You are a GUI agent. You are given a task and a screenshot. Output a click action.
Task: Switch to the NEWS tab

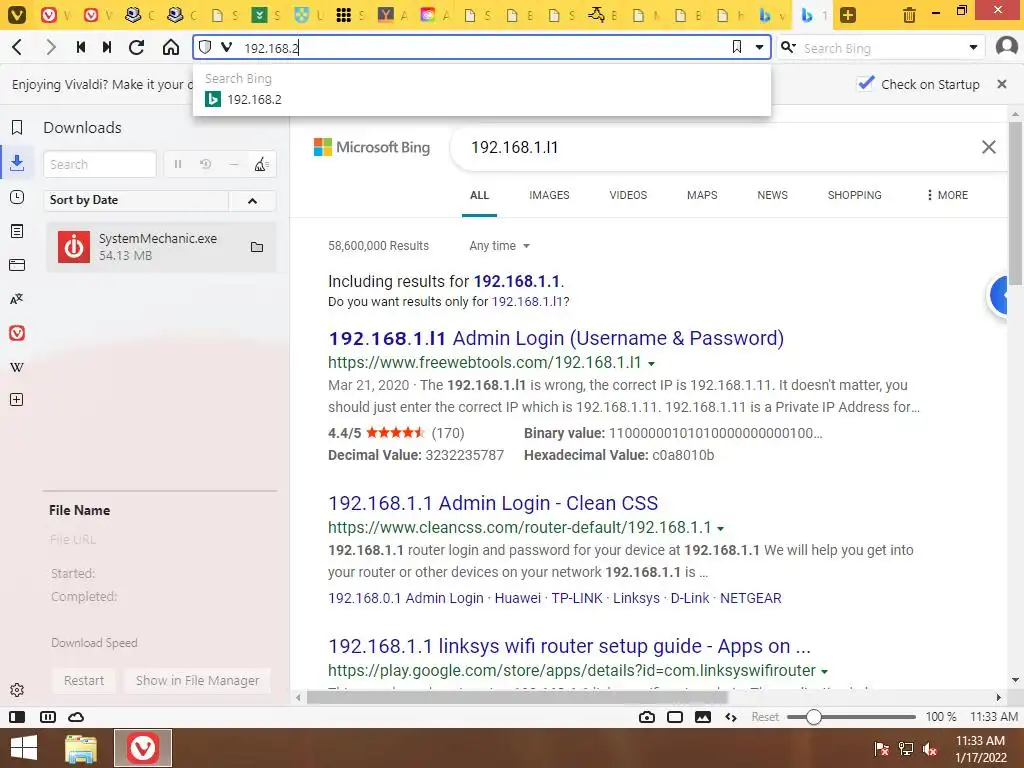[773, 195]
